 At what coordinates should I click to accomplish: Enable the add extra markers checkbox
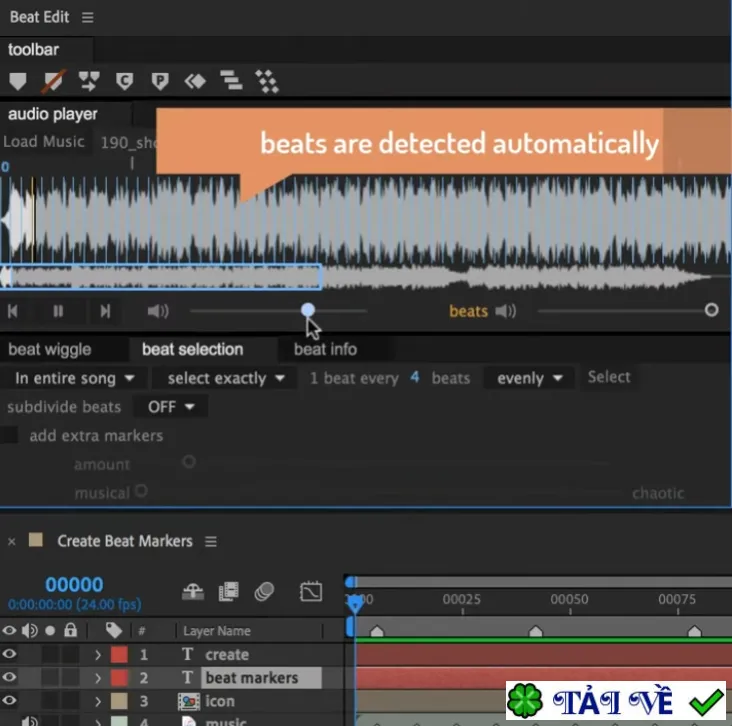click(x=9, y=435)
